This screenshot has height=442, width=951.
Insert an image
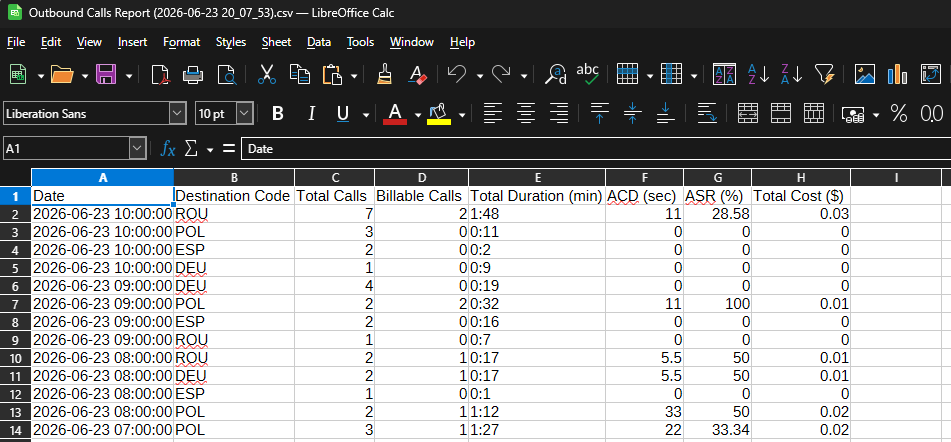click(865, 75)
